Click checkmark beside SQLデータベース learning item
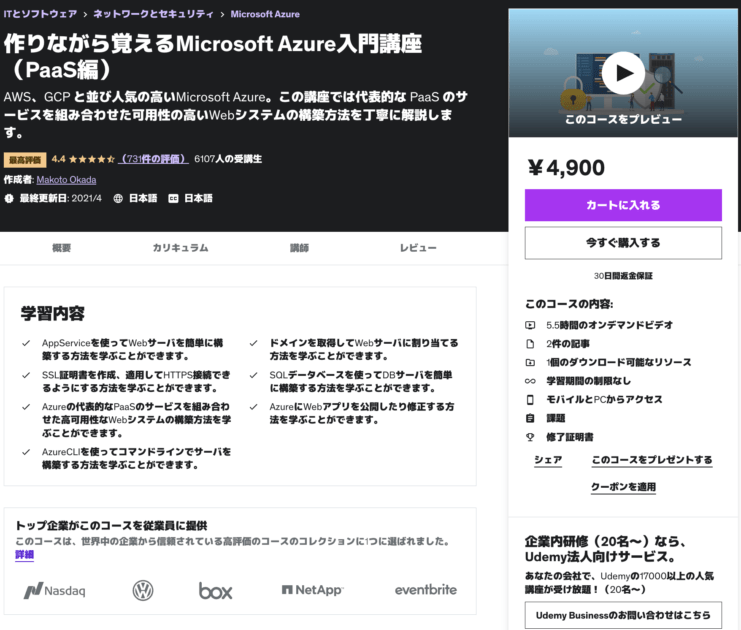Viewport: 741px width, 630px height. (x=254, y=375)
